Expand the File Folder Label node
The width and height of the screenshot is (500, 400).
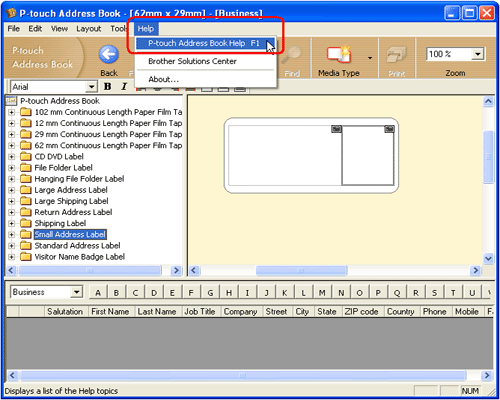point(11,168)
